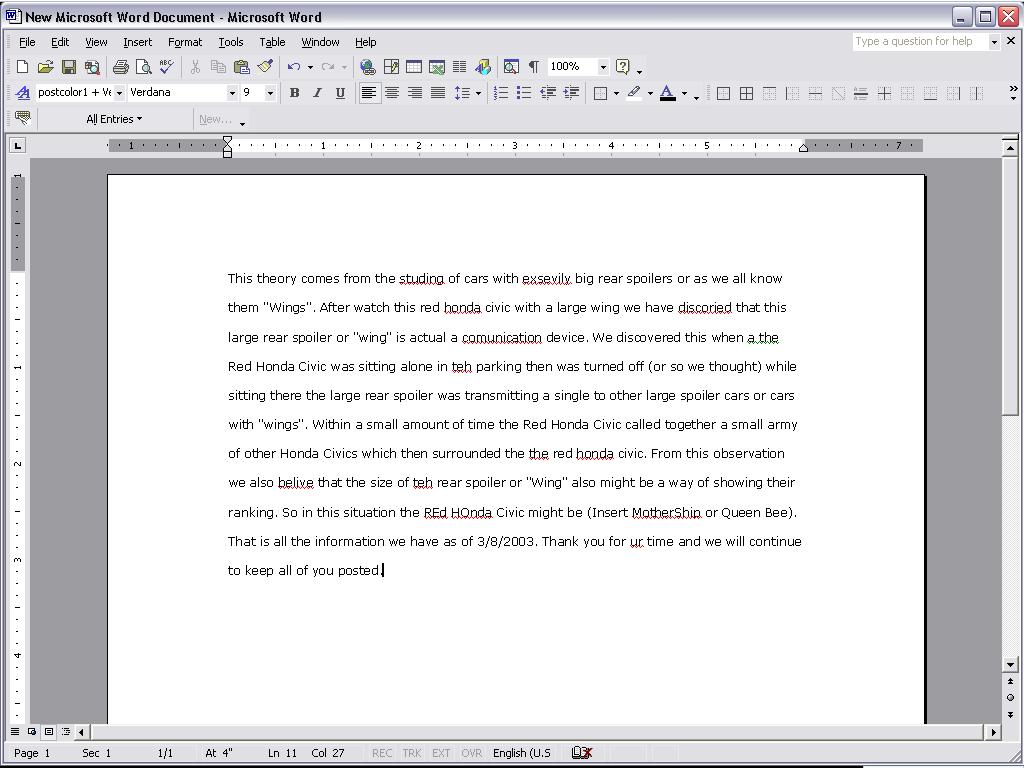Select the Format Painter tool
The width and height of the screenshot is (1024, 768).
point(265,67)
